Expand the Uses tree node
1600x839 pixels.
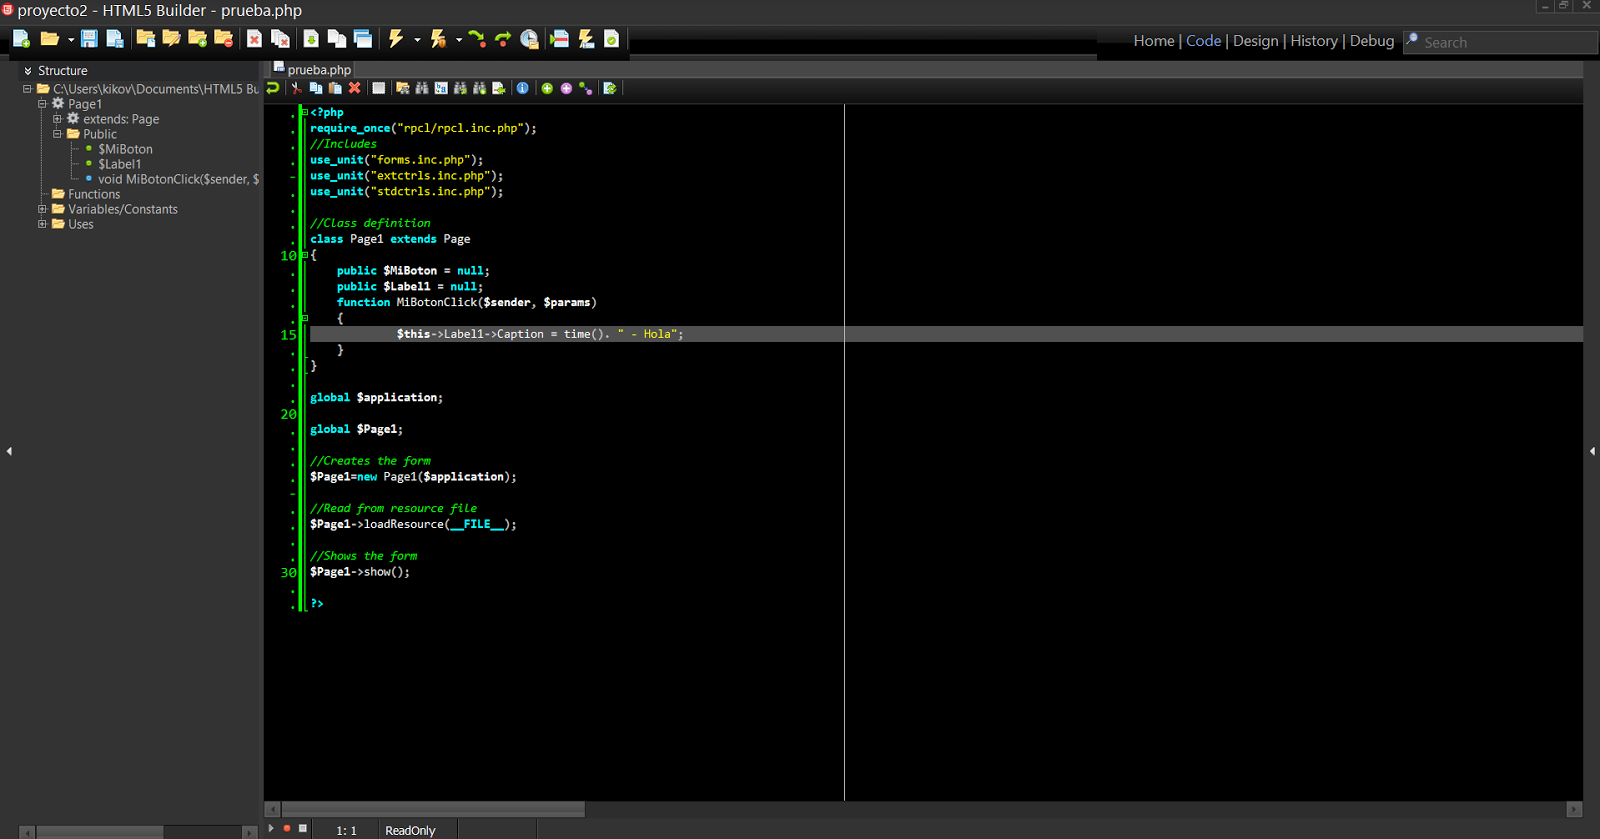click(42, 224)
